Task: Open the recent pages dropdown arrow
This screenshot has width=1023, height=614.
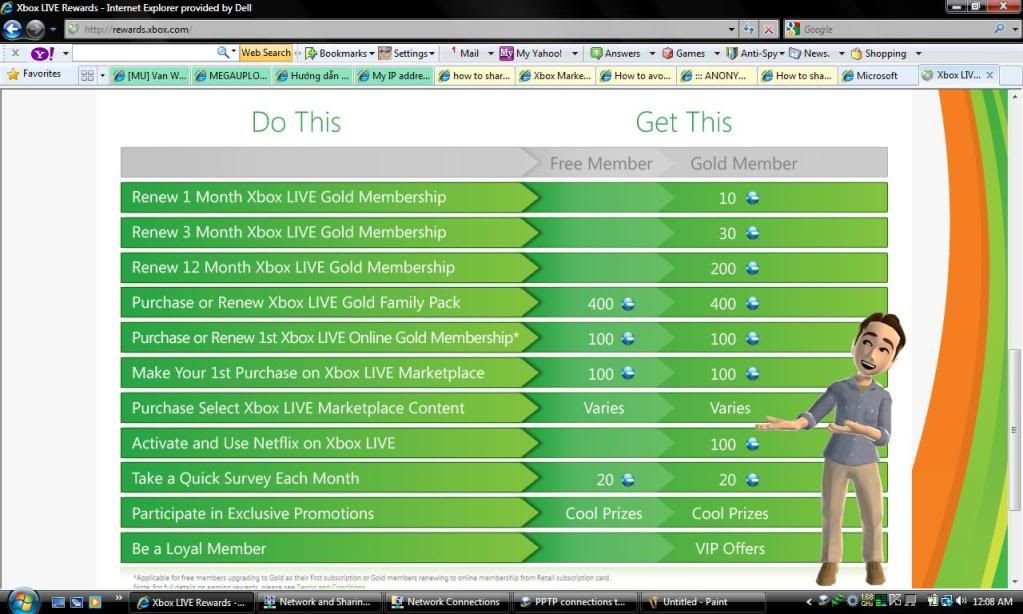Action: 53,29
